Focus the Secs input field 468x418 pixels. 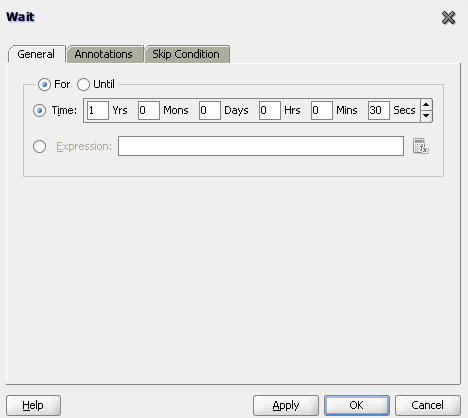(379, 110)
